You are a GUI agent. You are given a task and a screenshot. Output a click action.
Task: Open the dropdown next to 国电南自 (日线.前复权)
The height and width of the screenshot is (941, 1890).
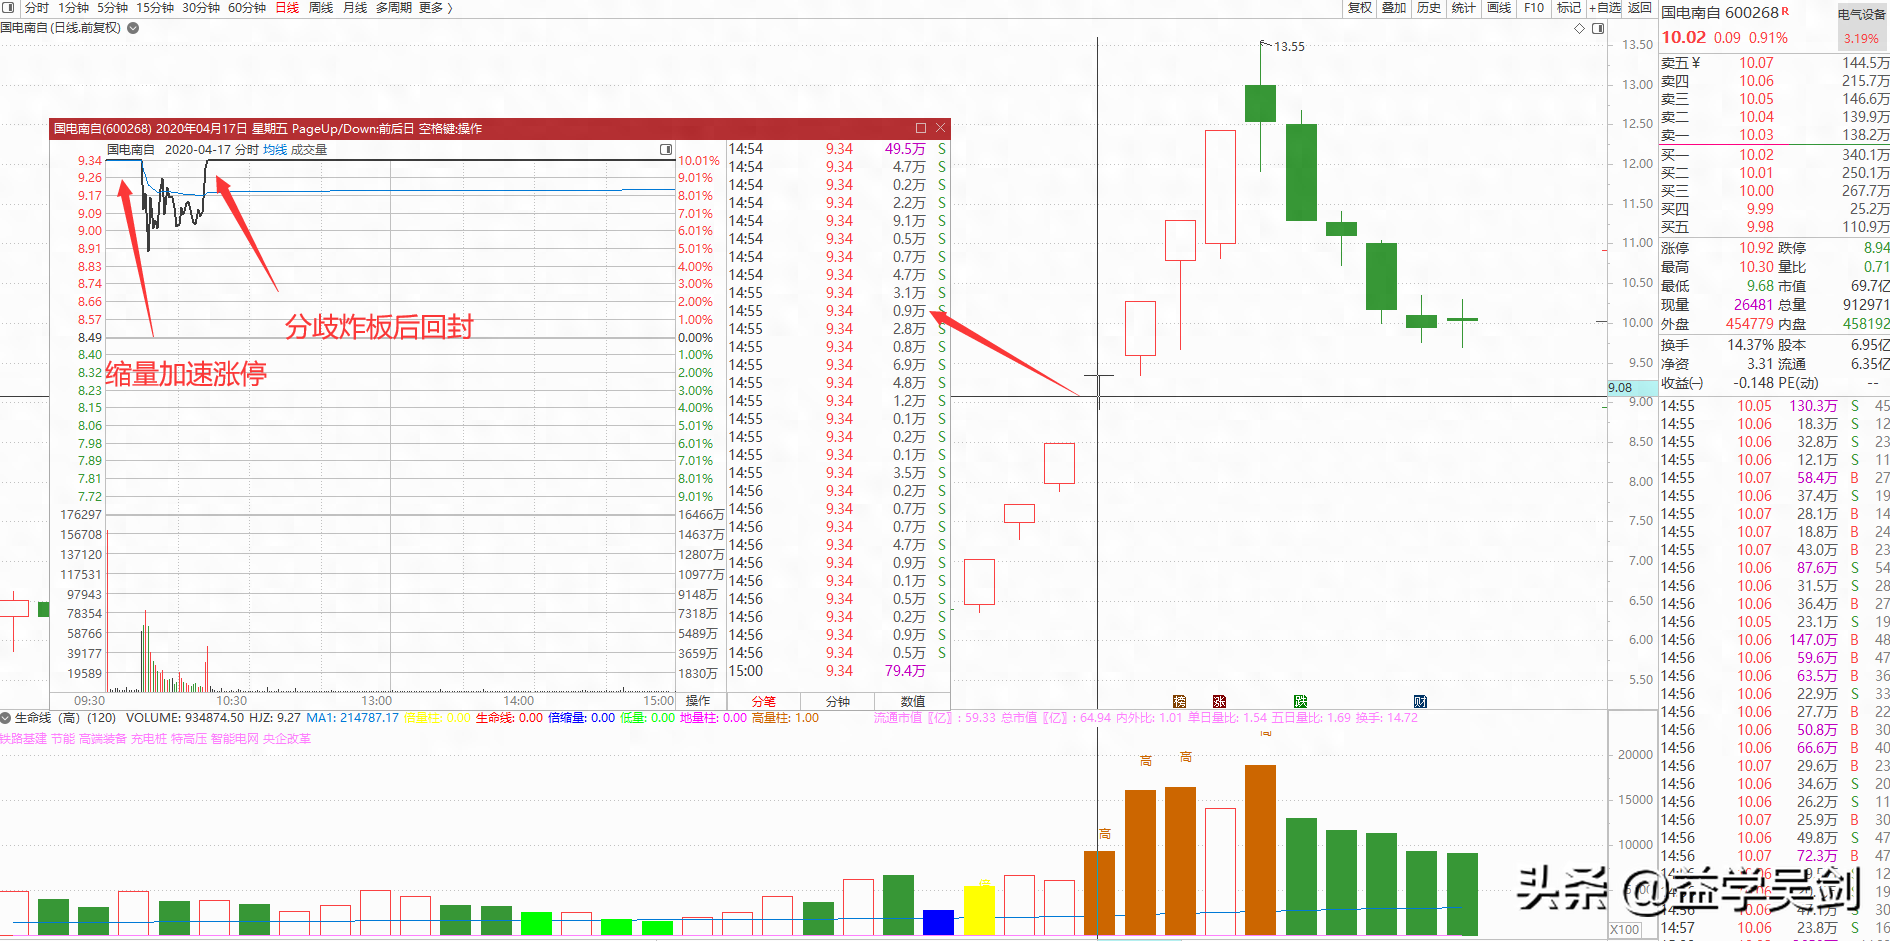[133, 28]
